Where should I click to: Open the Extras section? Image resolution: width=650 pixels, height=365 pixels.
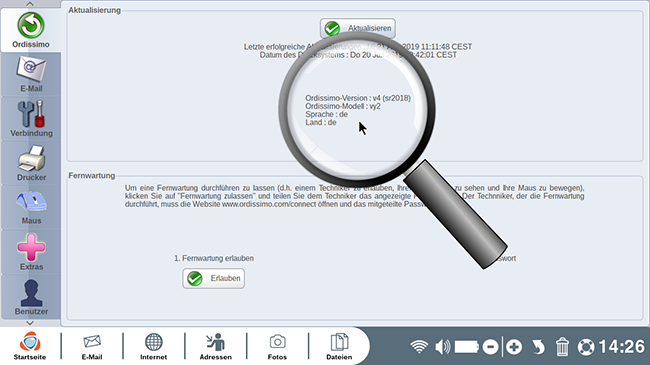[31, 252]
